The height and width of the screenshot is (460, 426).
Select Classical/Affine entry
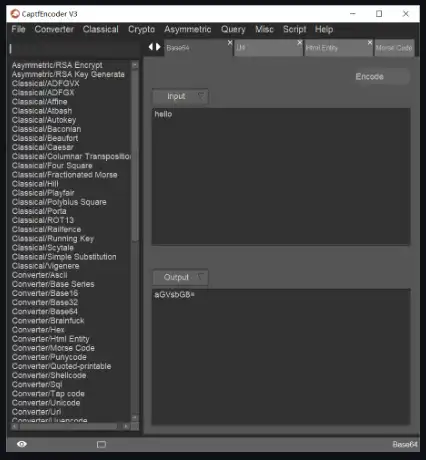(39, 102)
